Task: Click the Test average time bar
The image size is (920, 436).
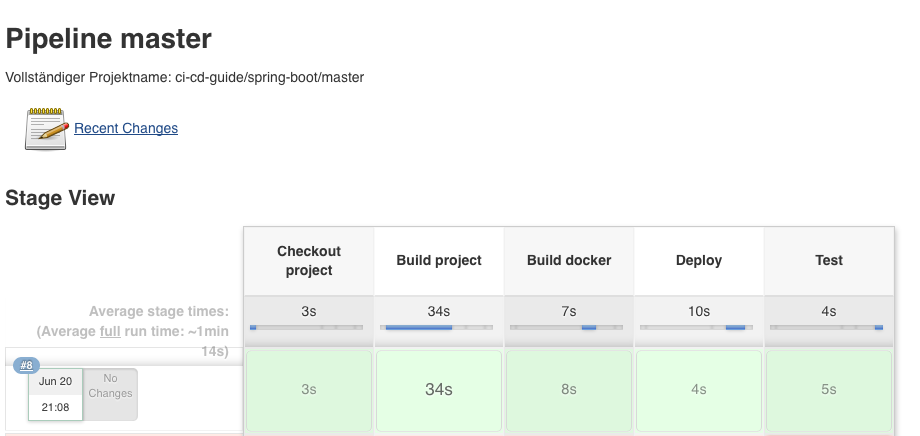Action: pyautogui.click(x=829, y=327)
